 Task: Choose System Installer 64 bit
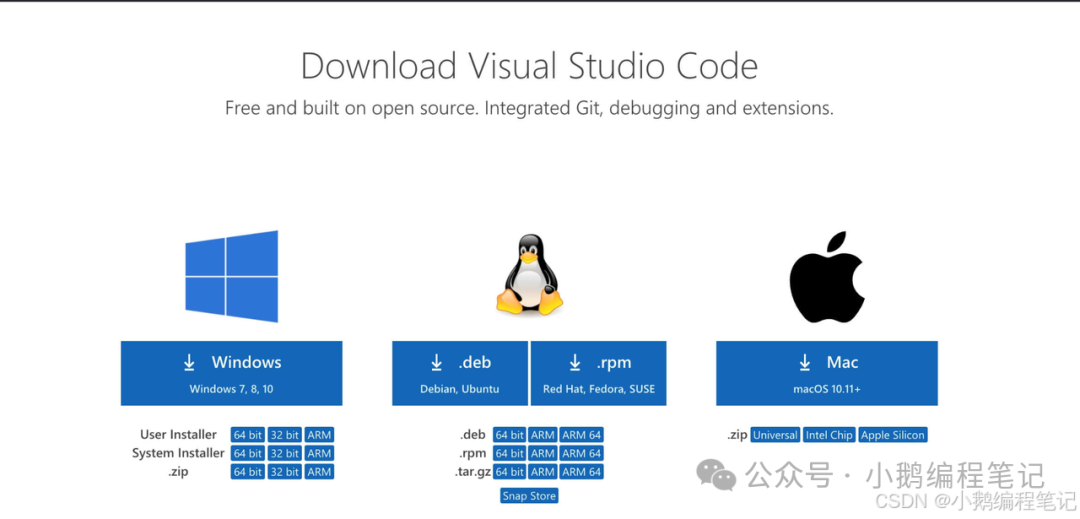tap(248, 454)
